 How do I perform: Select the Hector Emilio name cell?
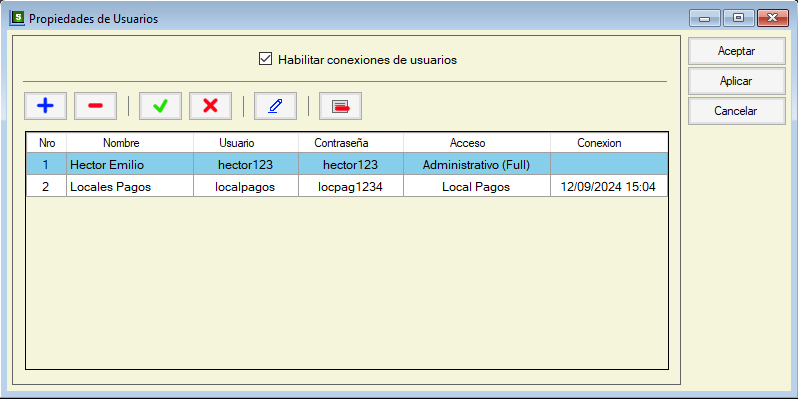pyautogui.click(x=130, y=165)
